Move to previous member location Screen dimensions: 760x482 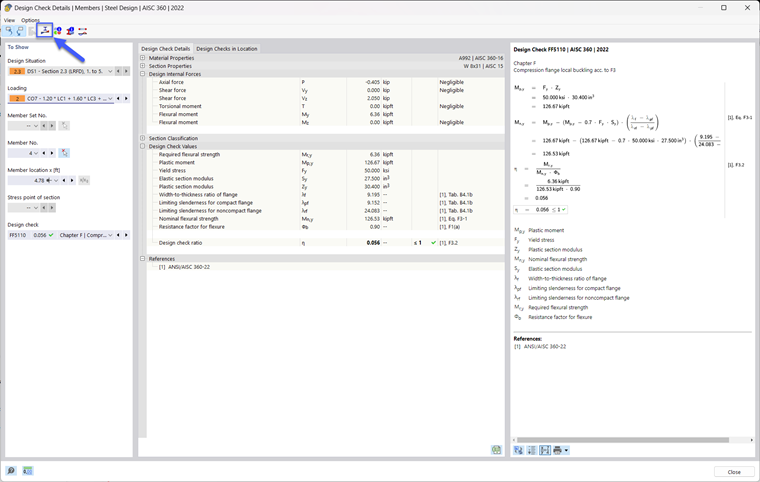(x=64, y=180)
